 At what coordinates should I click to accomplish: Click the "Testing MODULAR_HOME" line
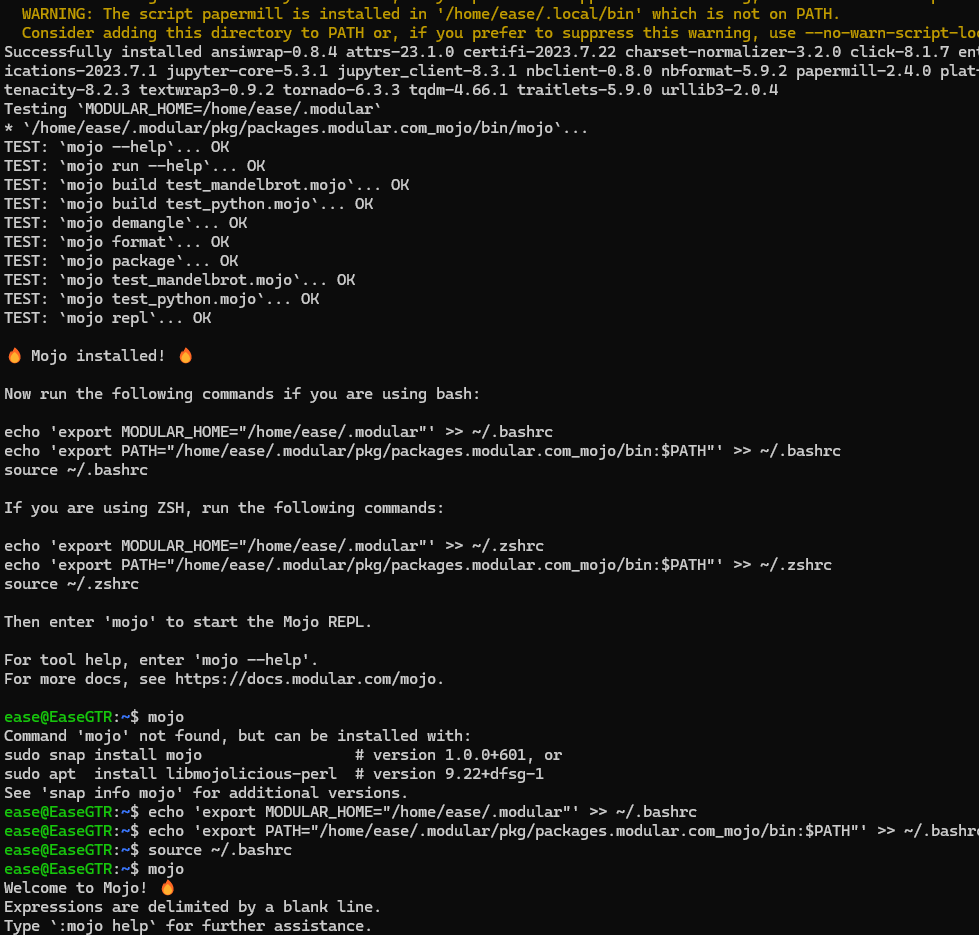(x=192, y=109)
